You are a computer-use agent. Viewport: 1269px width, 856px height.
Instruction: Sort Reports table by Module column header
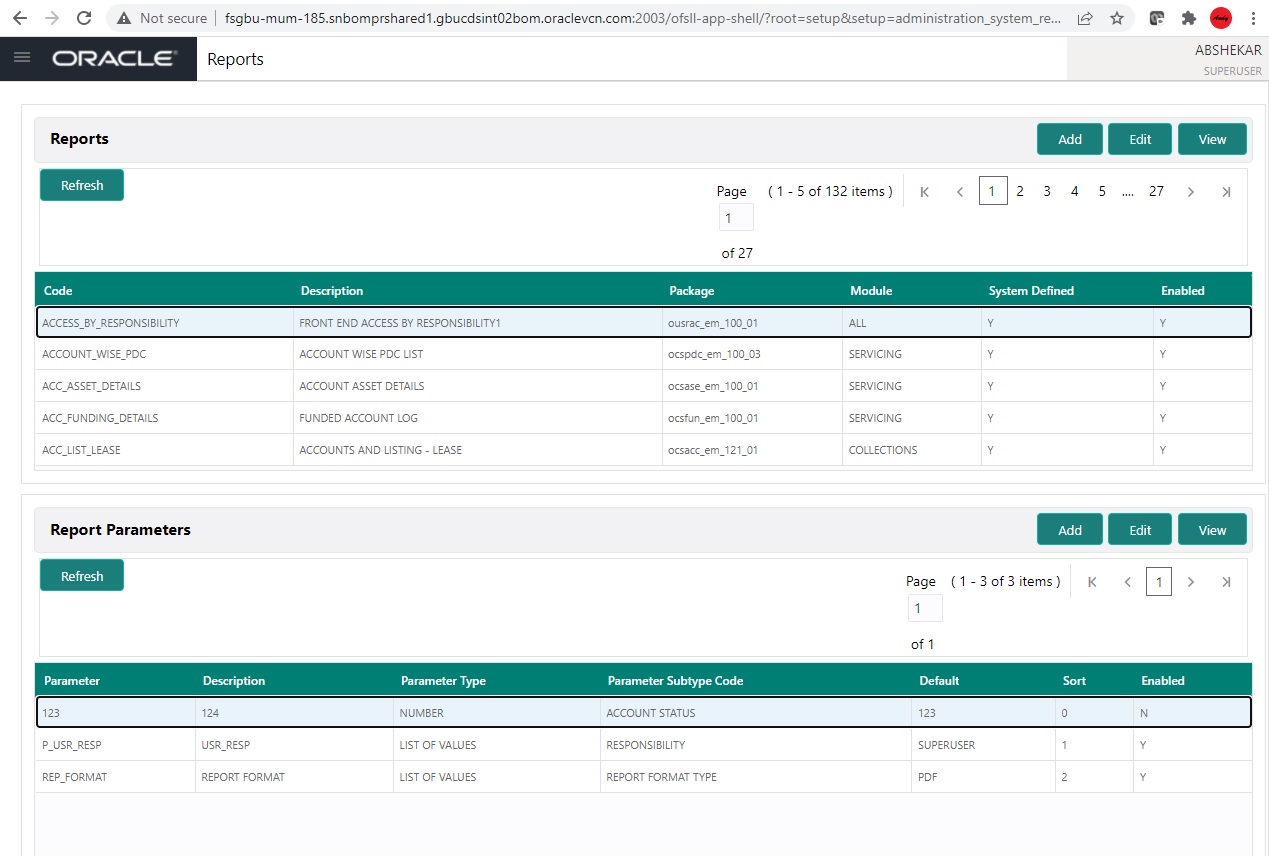click(x=871, y=291)
